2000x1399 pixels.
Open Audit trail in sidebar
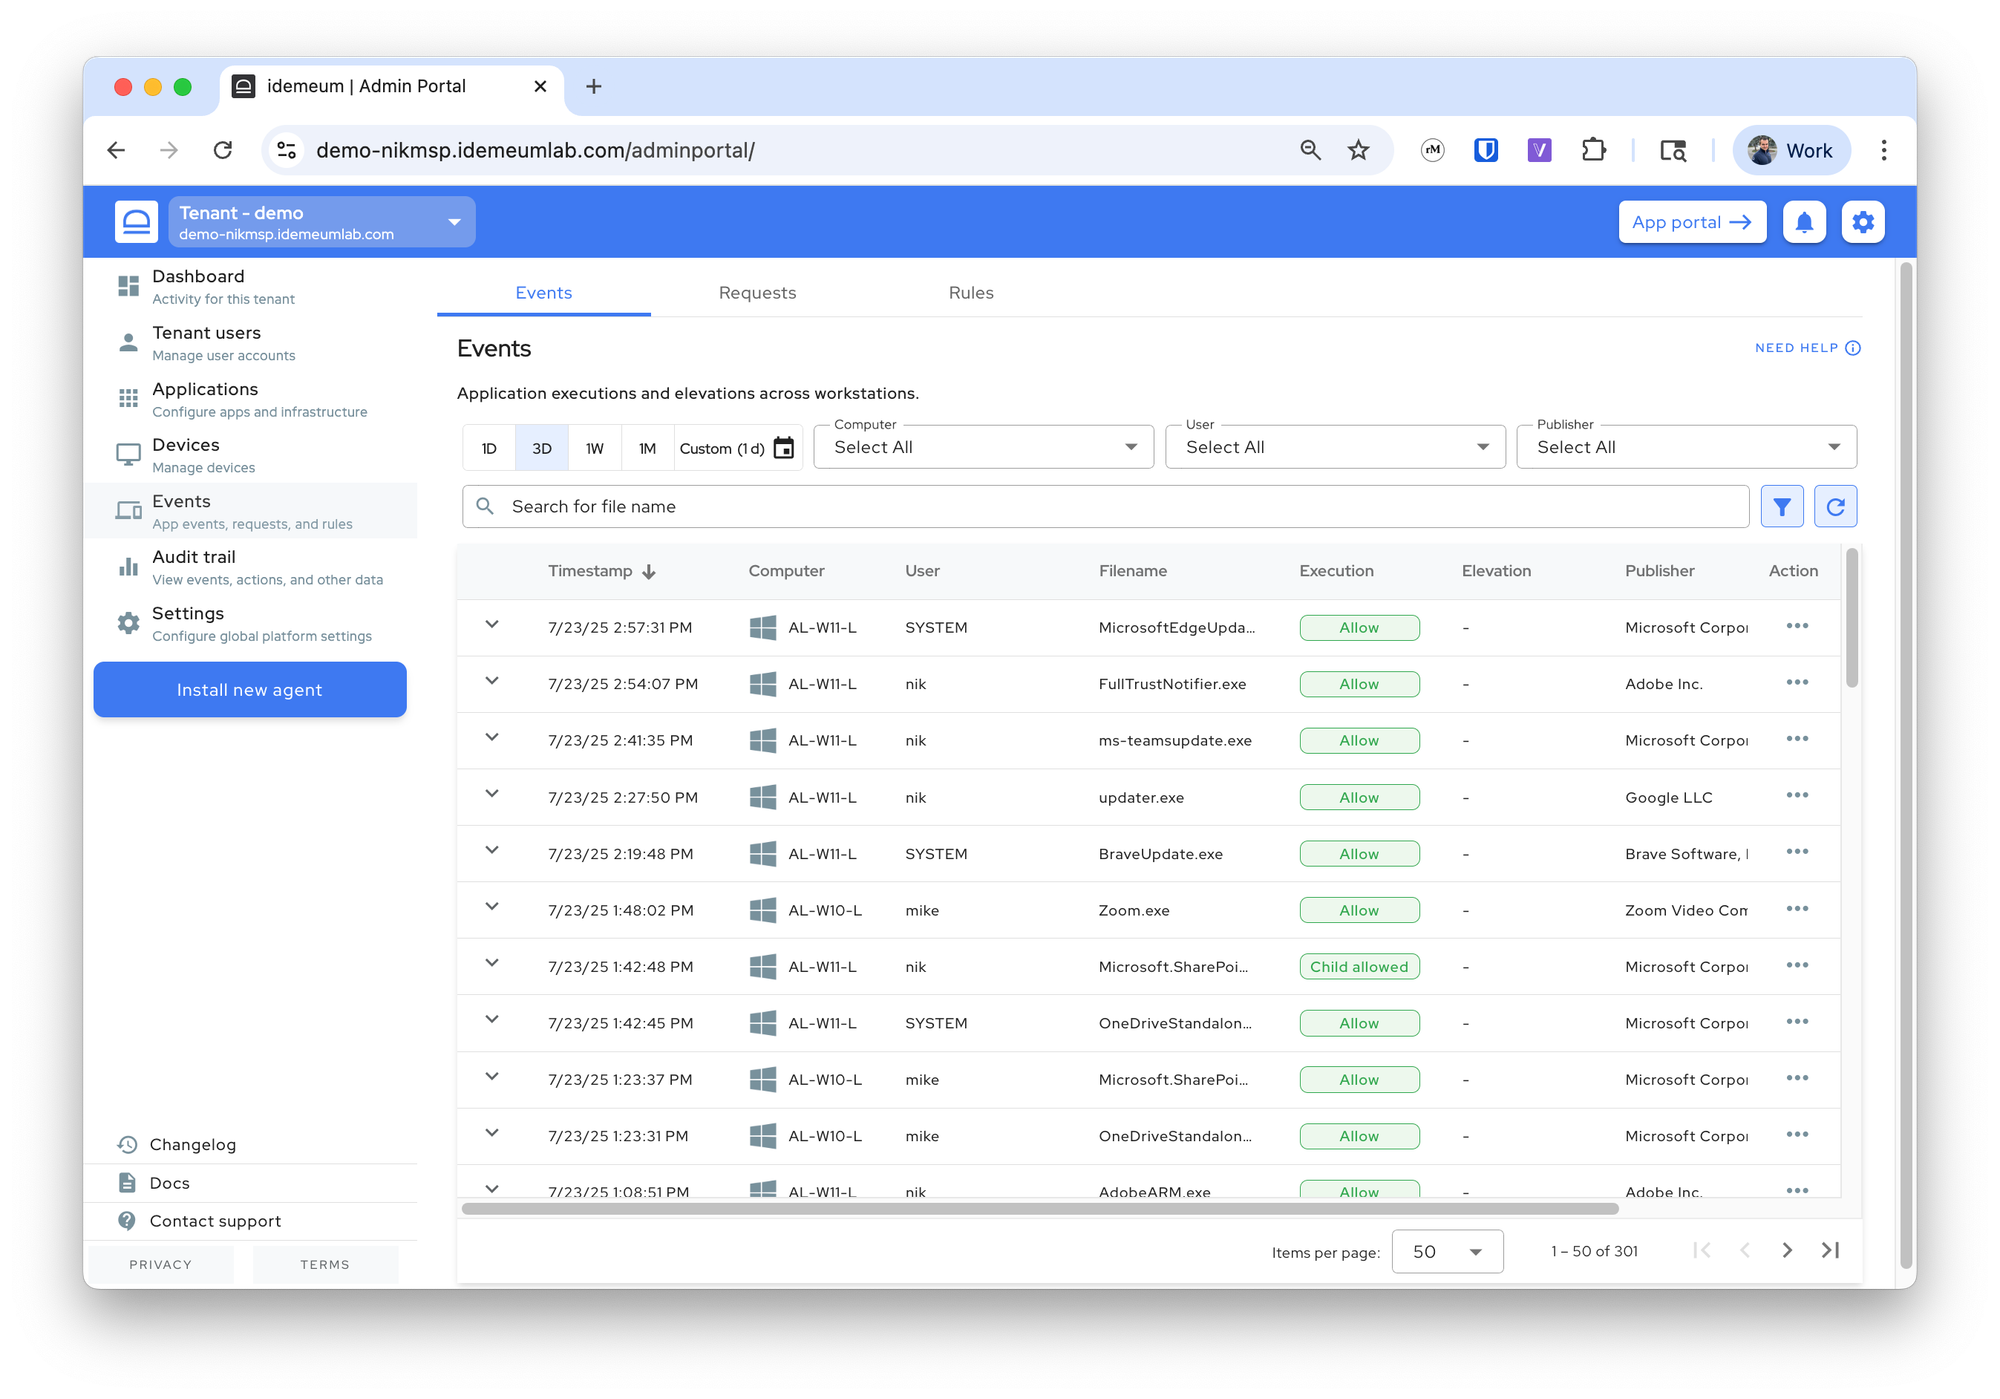coord(252,567)
